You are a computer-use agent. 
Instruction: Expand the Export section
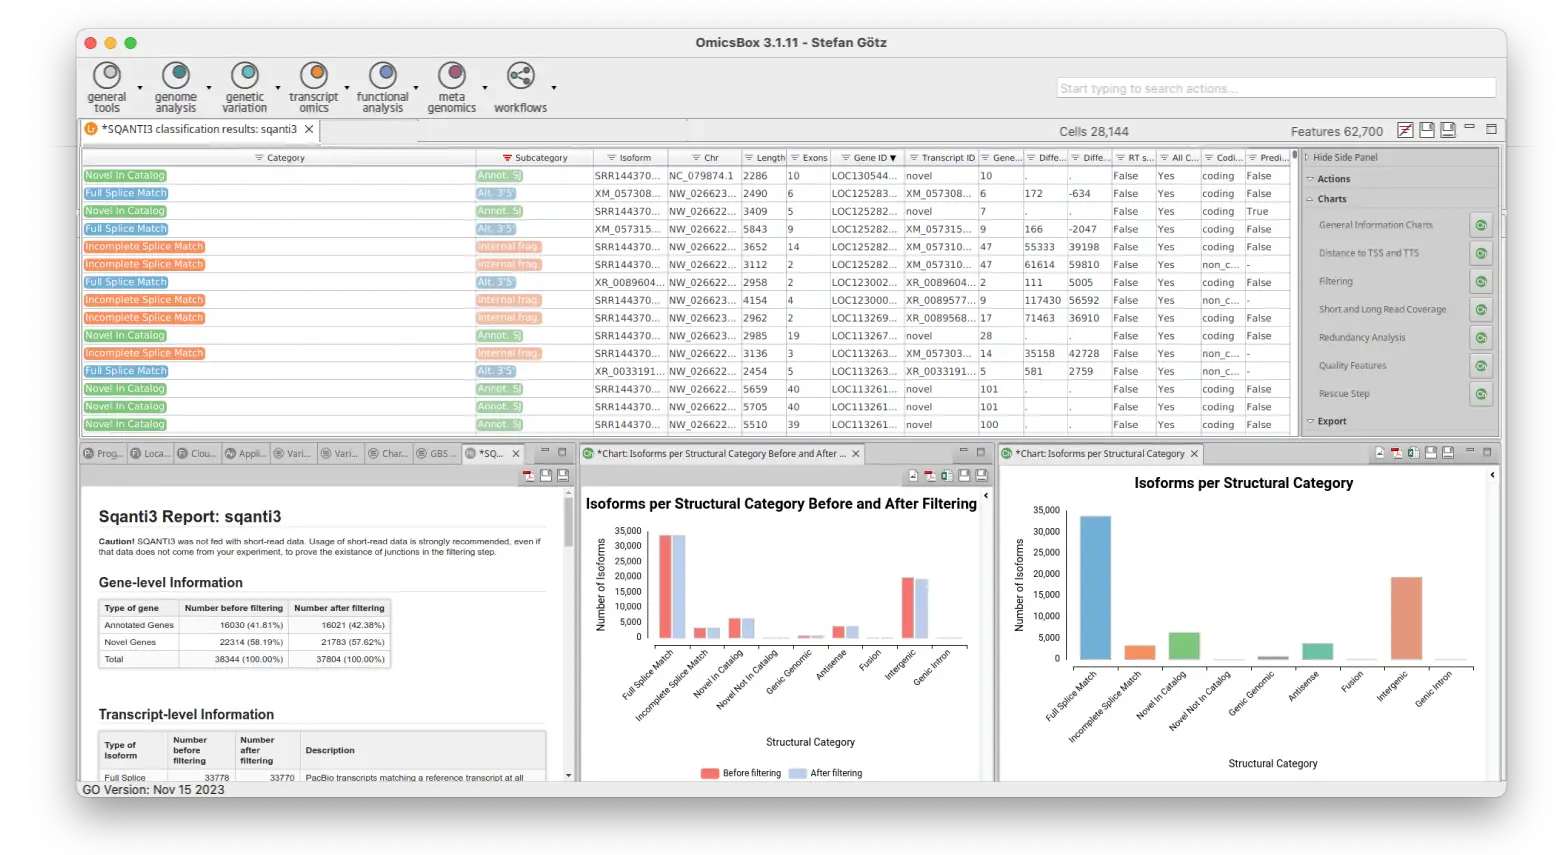click(x=1310, y=421)
